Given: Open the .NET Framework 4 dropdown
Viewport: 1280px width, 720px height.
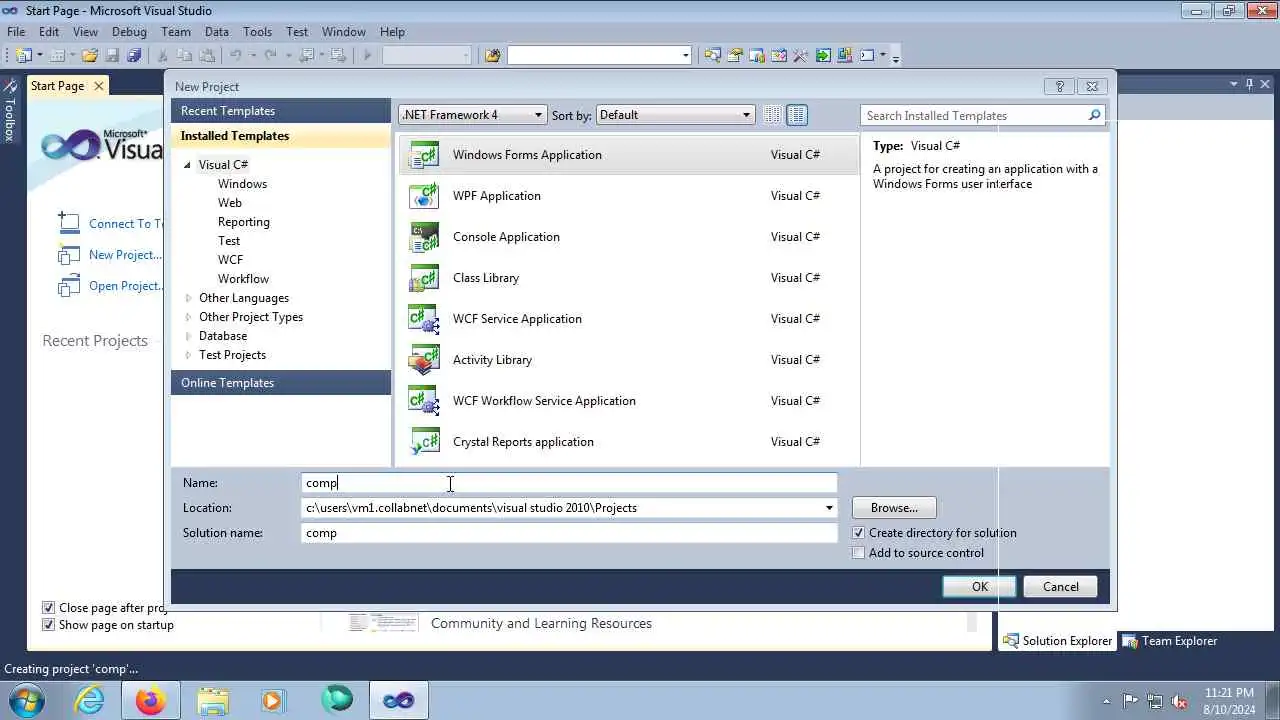Looking at the screenshot, I should (473, 115).
